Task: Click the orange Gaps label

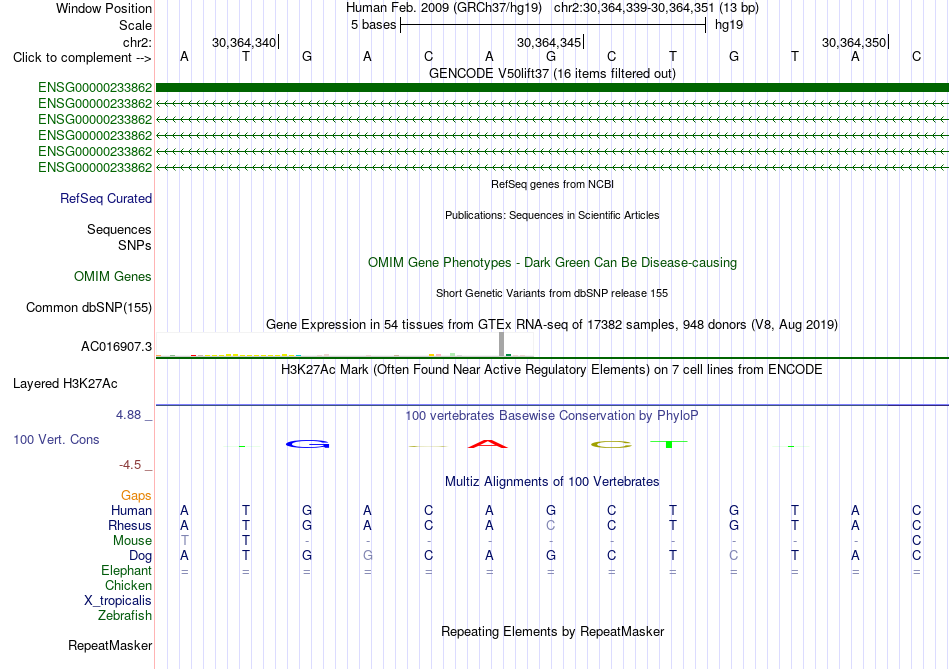Action: pos(136,496)
